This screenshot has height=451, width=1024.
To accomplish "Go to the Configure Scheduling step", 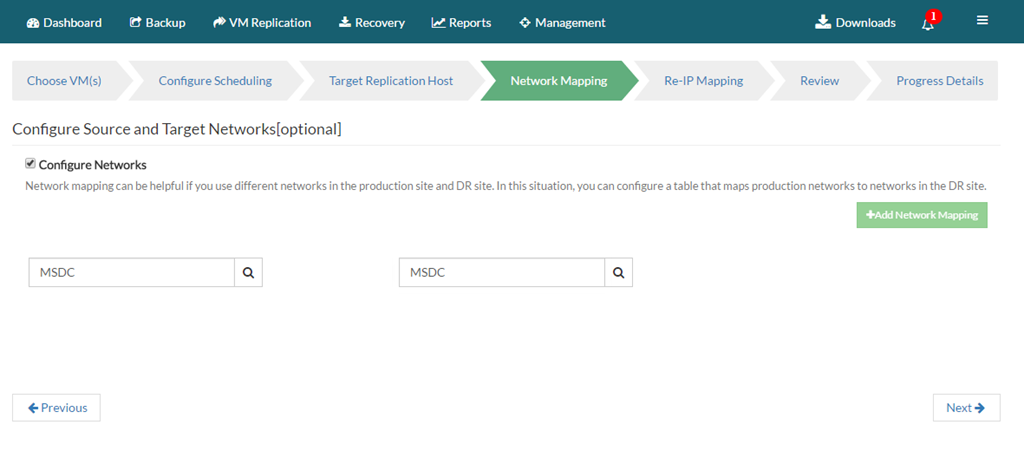I will (x=215, y=81).
